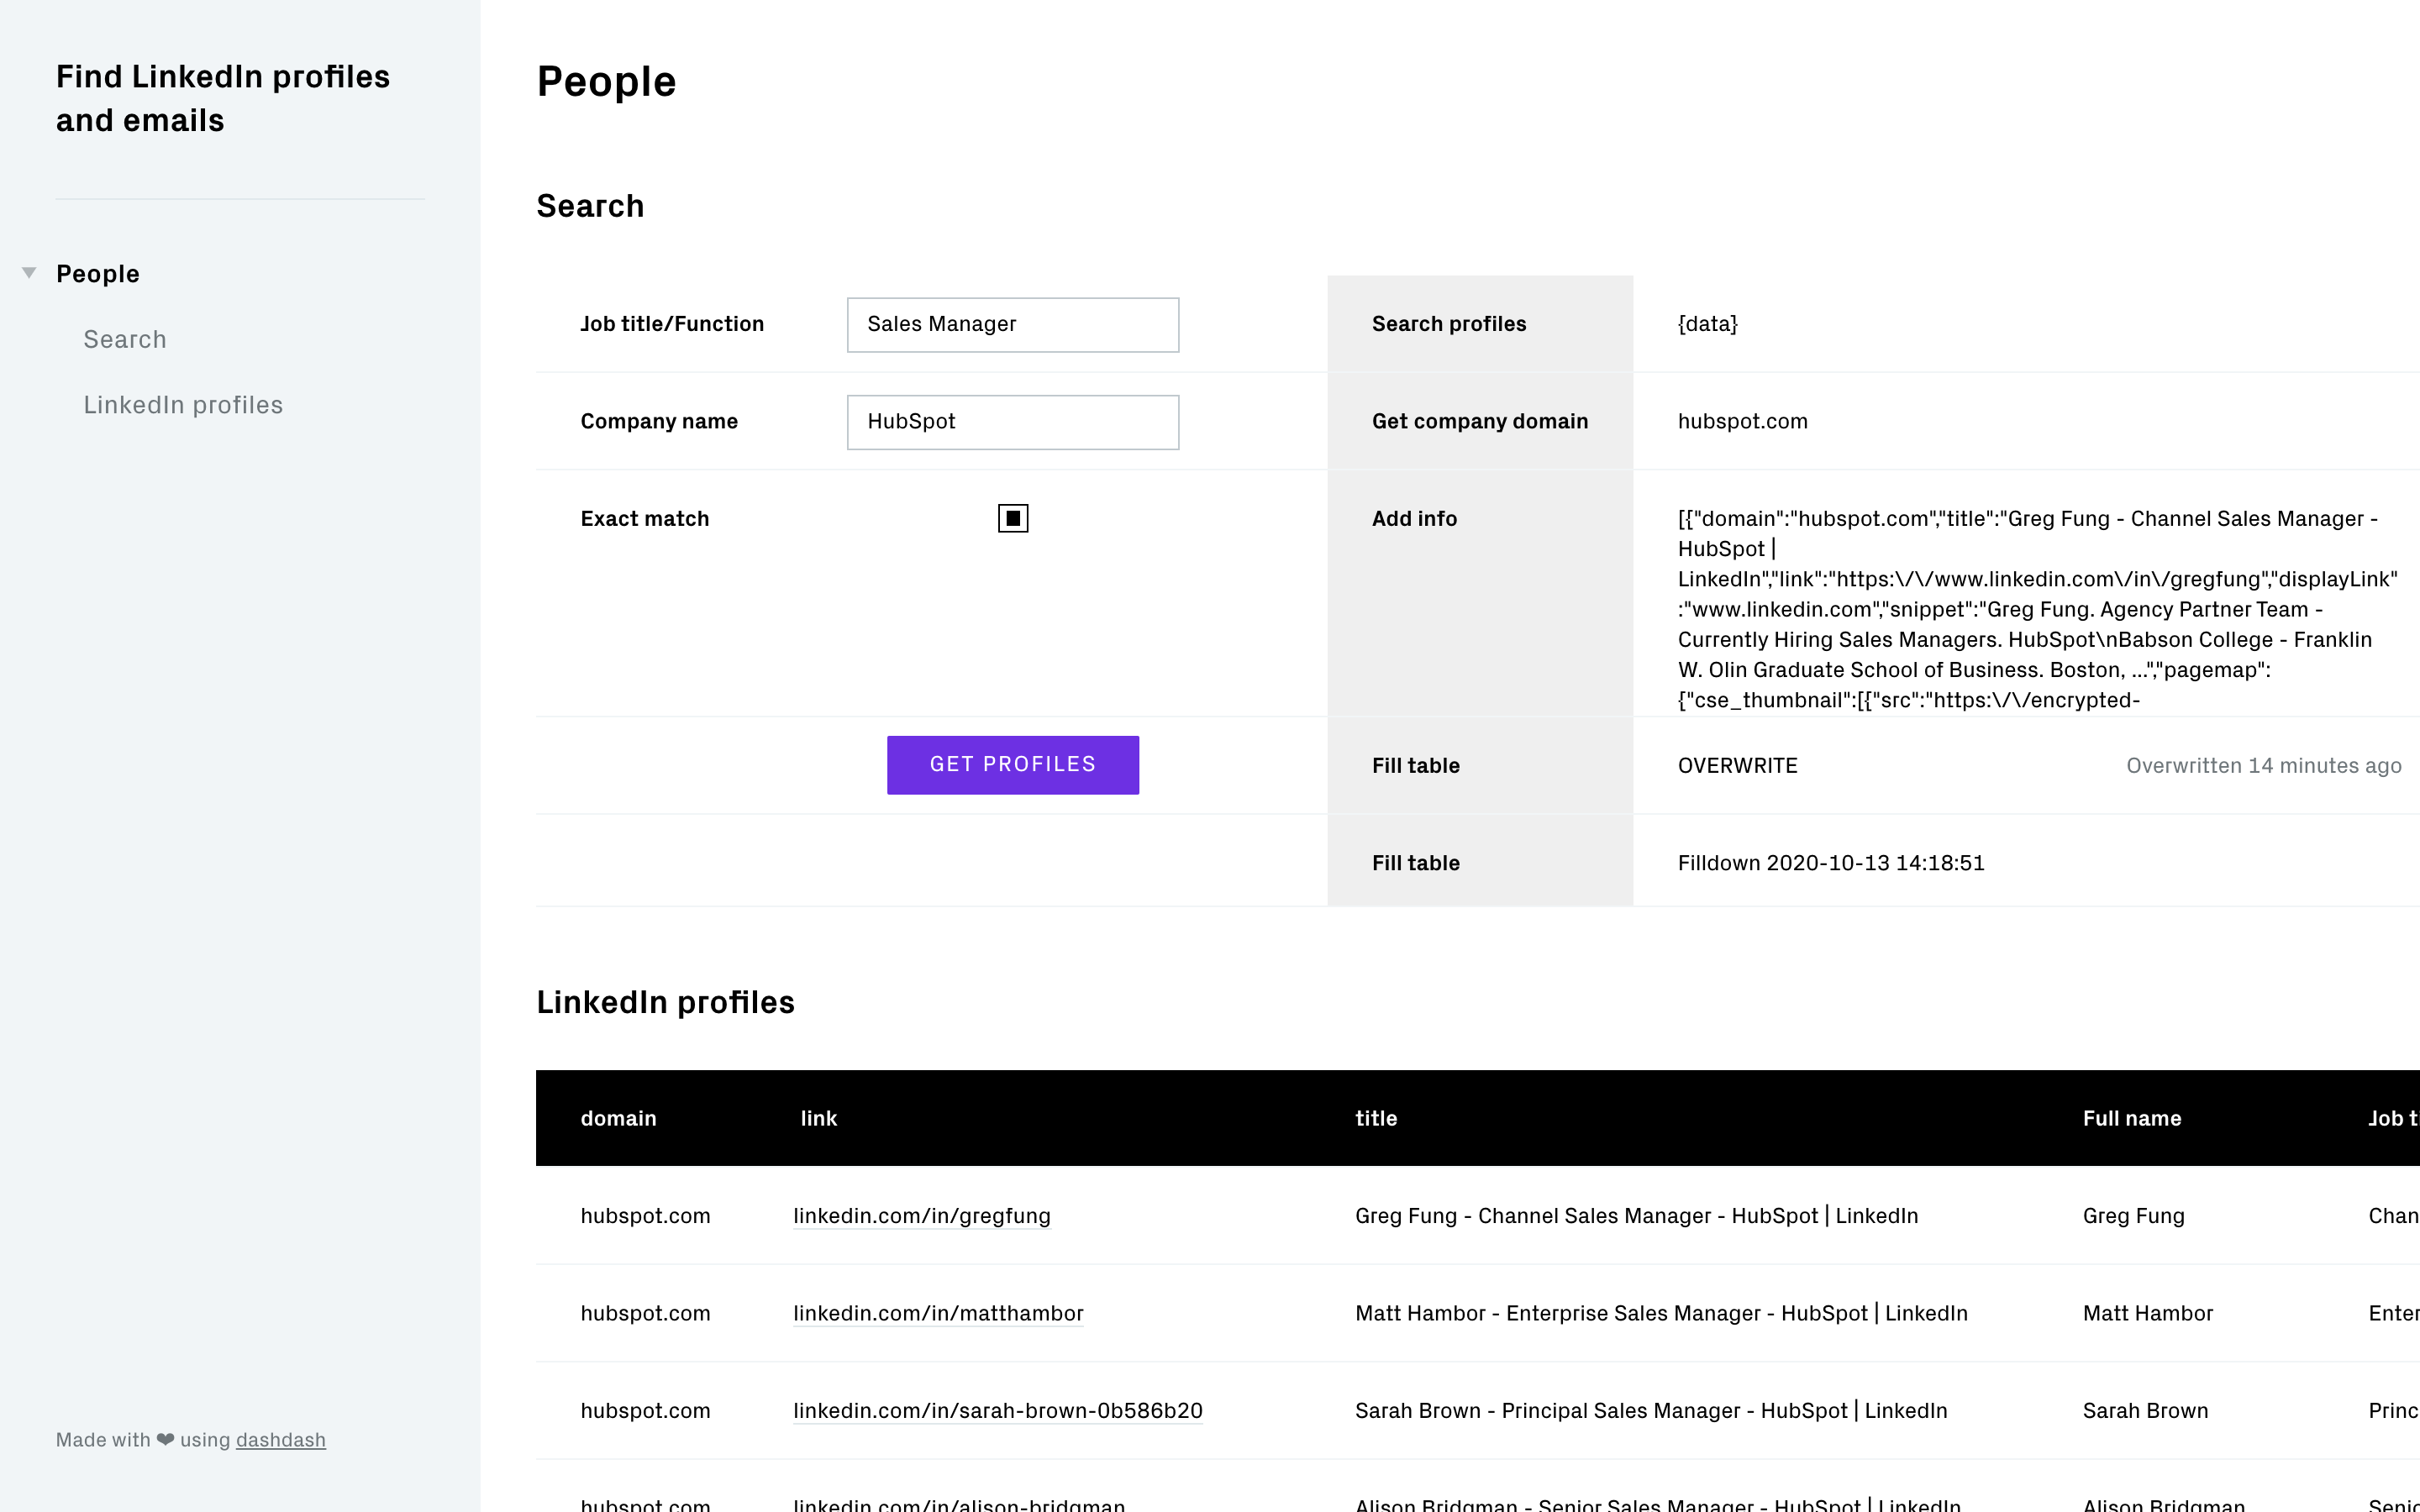Click the Search profiles {data} value
This screenshot has width=2420, height=1512.
(x=1707, y=324)
